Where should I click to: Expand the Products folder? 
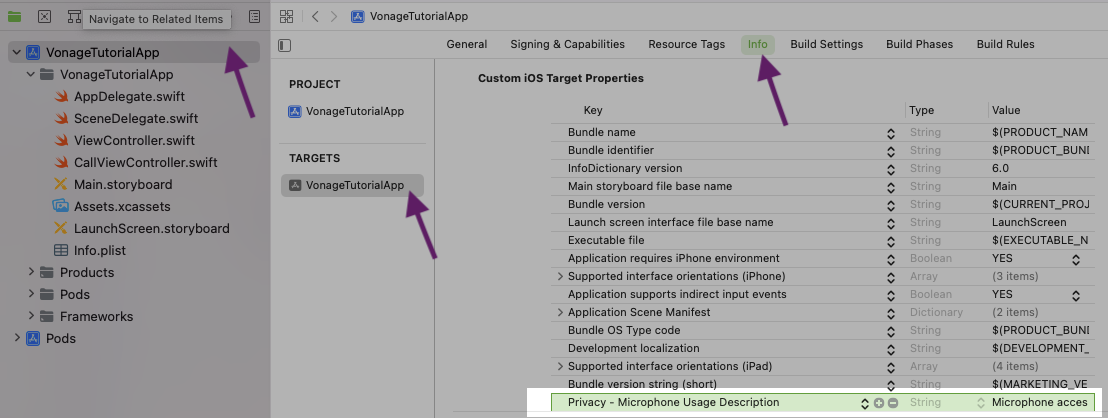[32, 272]
